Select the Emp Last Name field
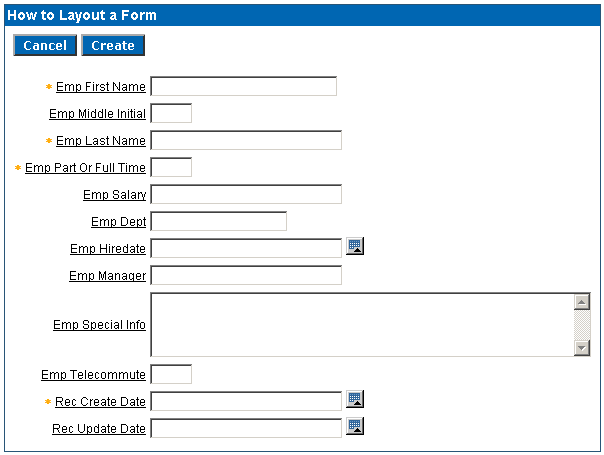Screen dimensions: 604x455 pyautogui.click(x=246, y=140)
